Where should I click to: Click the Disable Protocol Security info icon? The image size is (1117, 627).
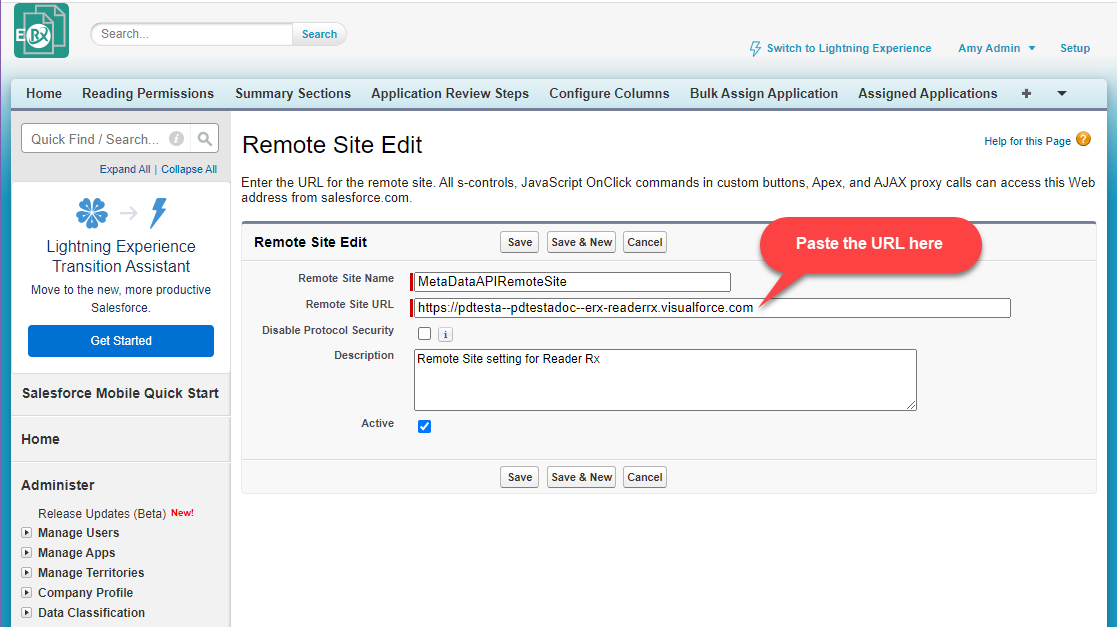445,334
